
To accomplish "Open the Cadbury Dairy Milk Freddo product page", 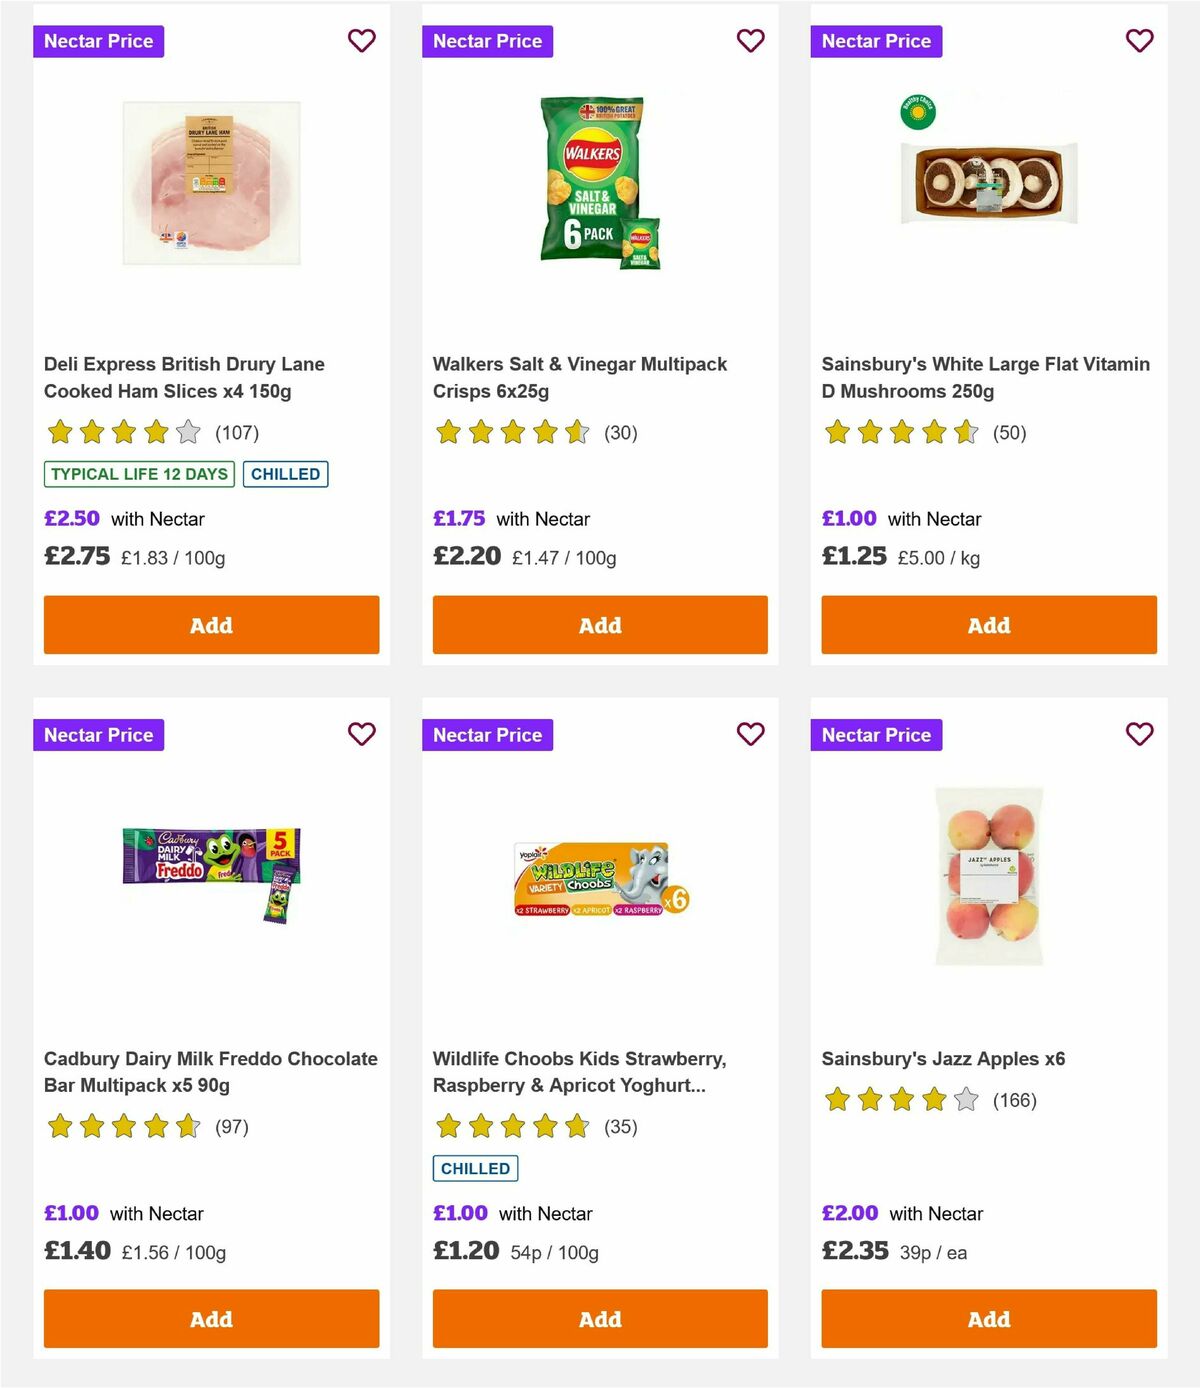I will (210, 1071).
